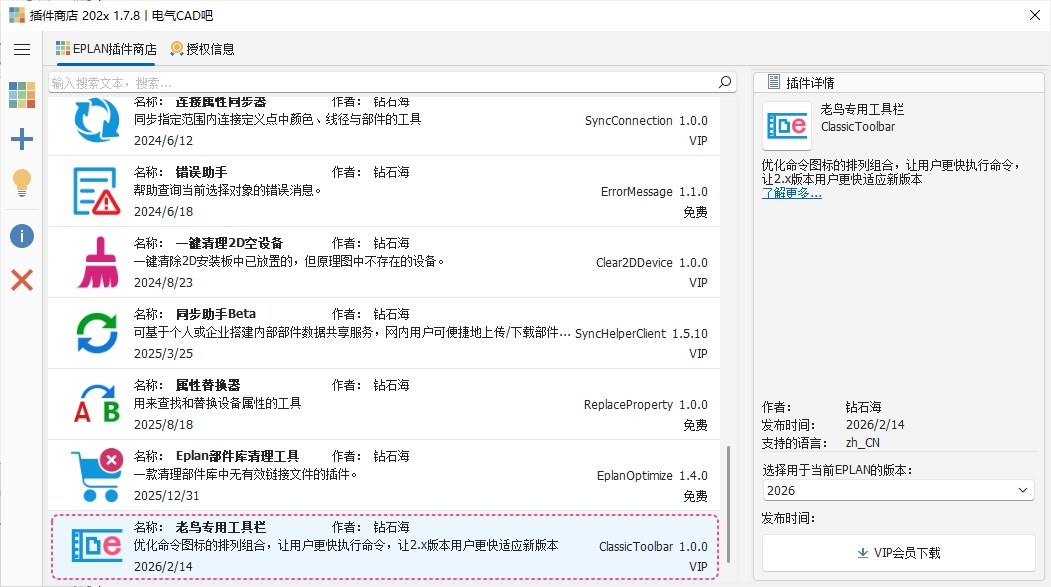Open the 了解更多 link

[x=791, y=193]
